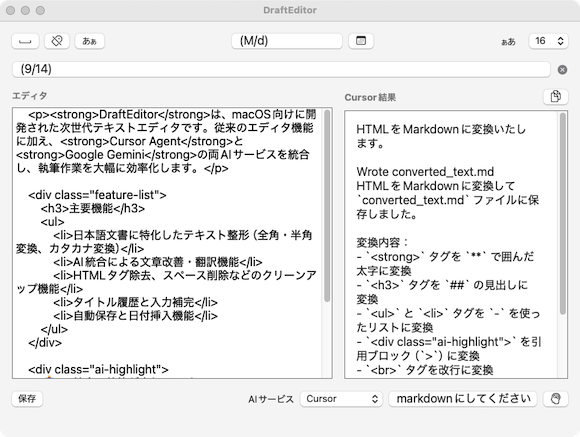Click the window minimize button in title bar
Viewport: 580px width, 437px height.
tap(26, 10)
